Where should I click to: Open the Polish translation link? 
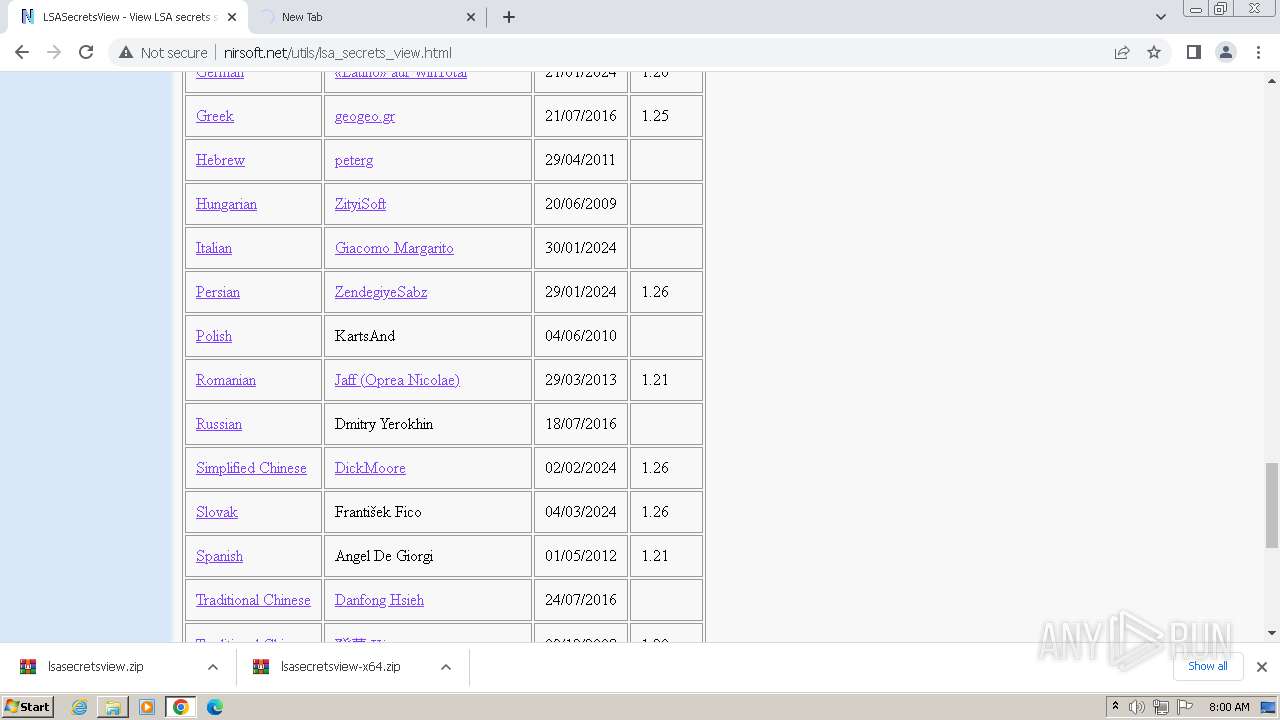pos(214,336)
